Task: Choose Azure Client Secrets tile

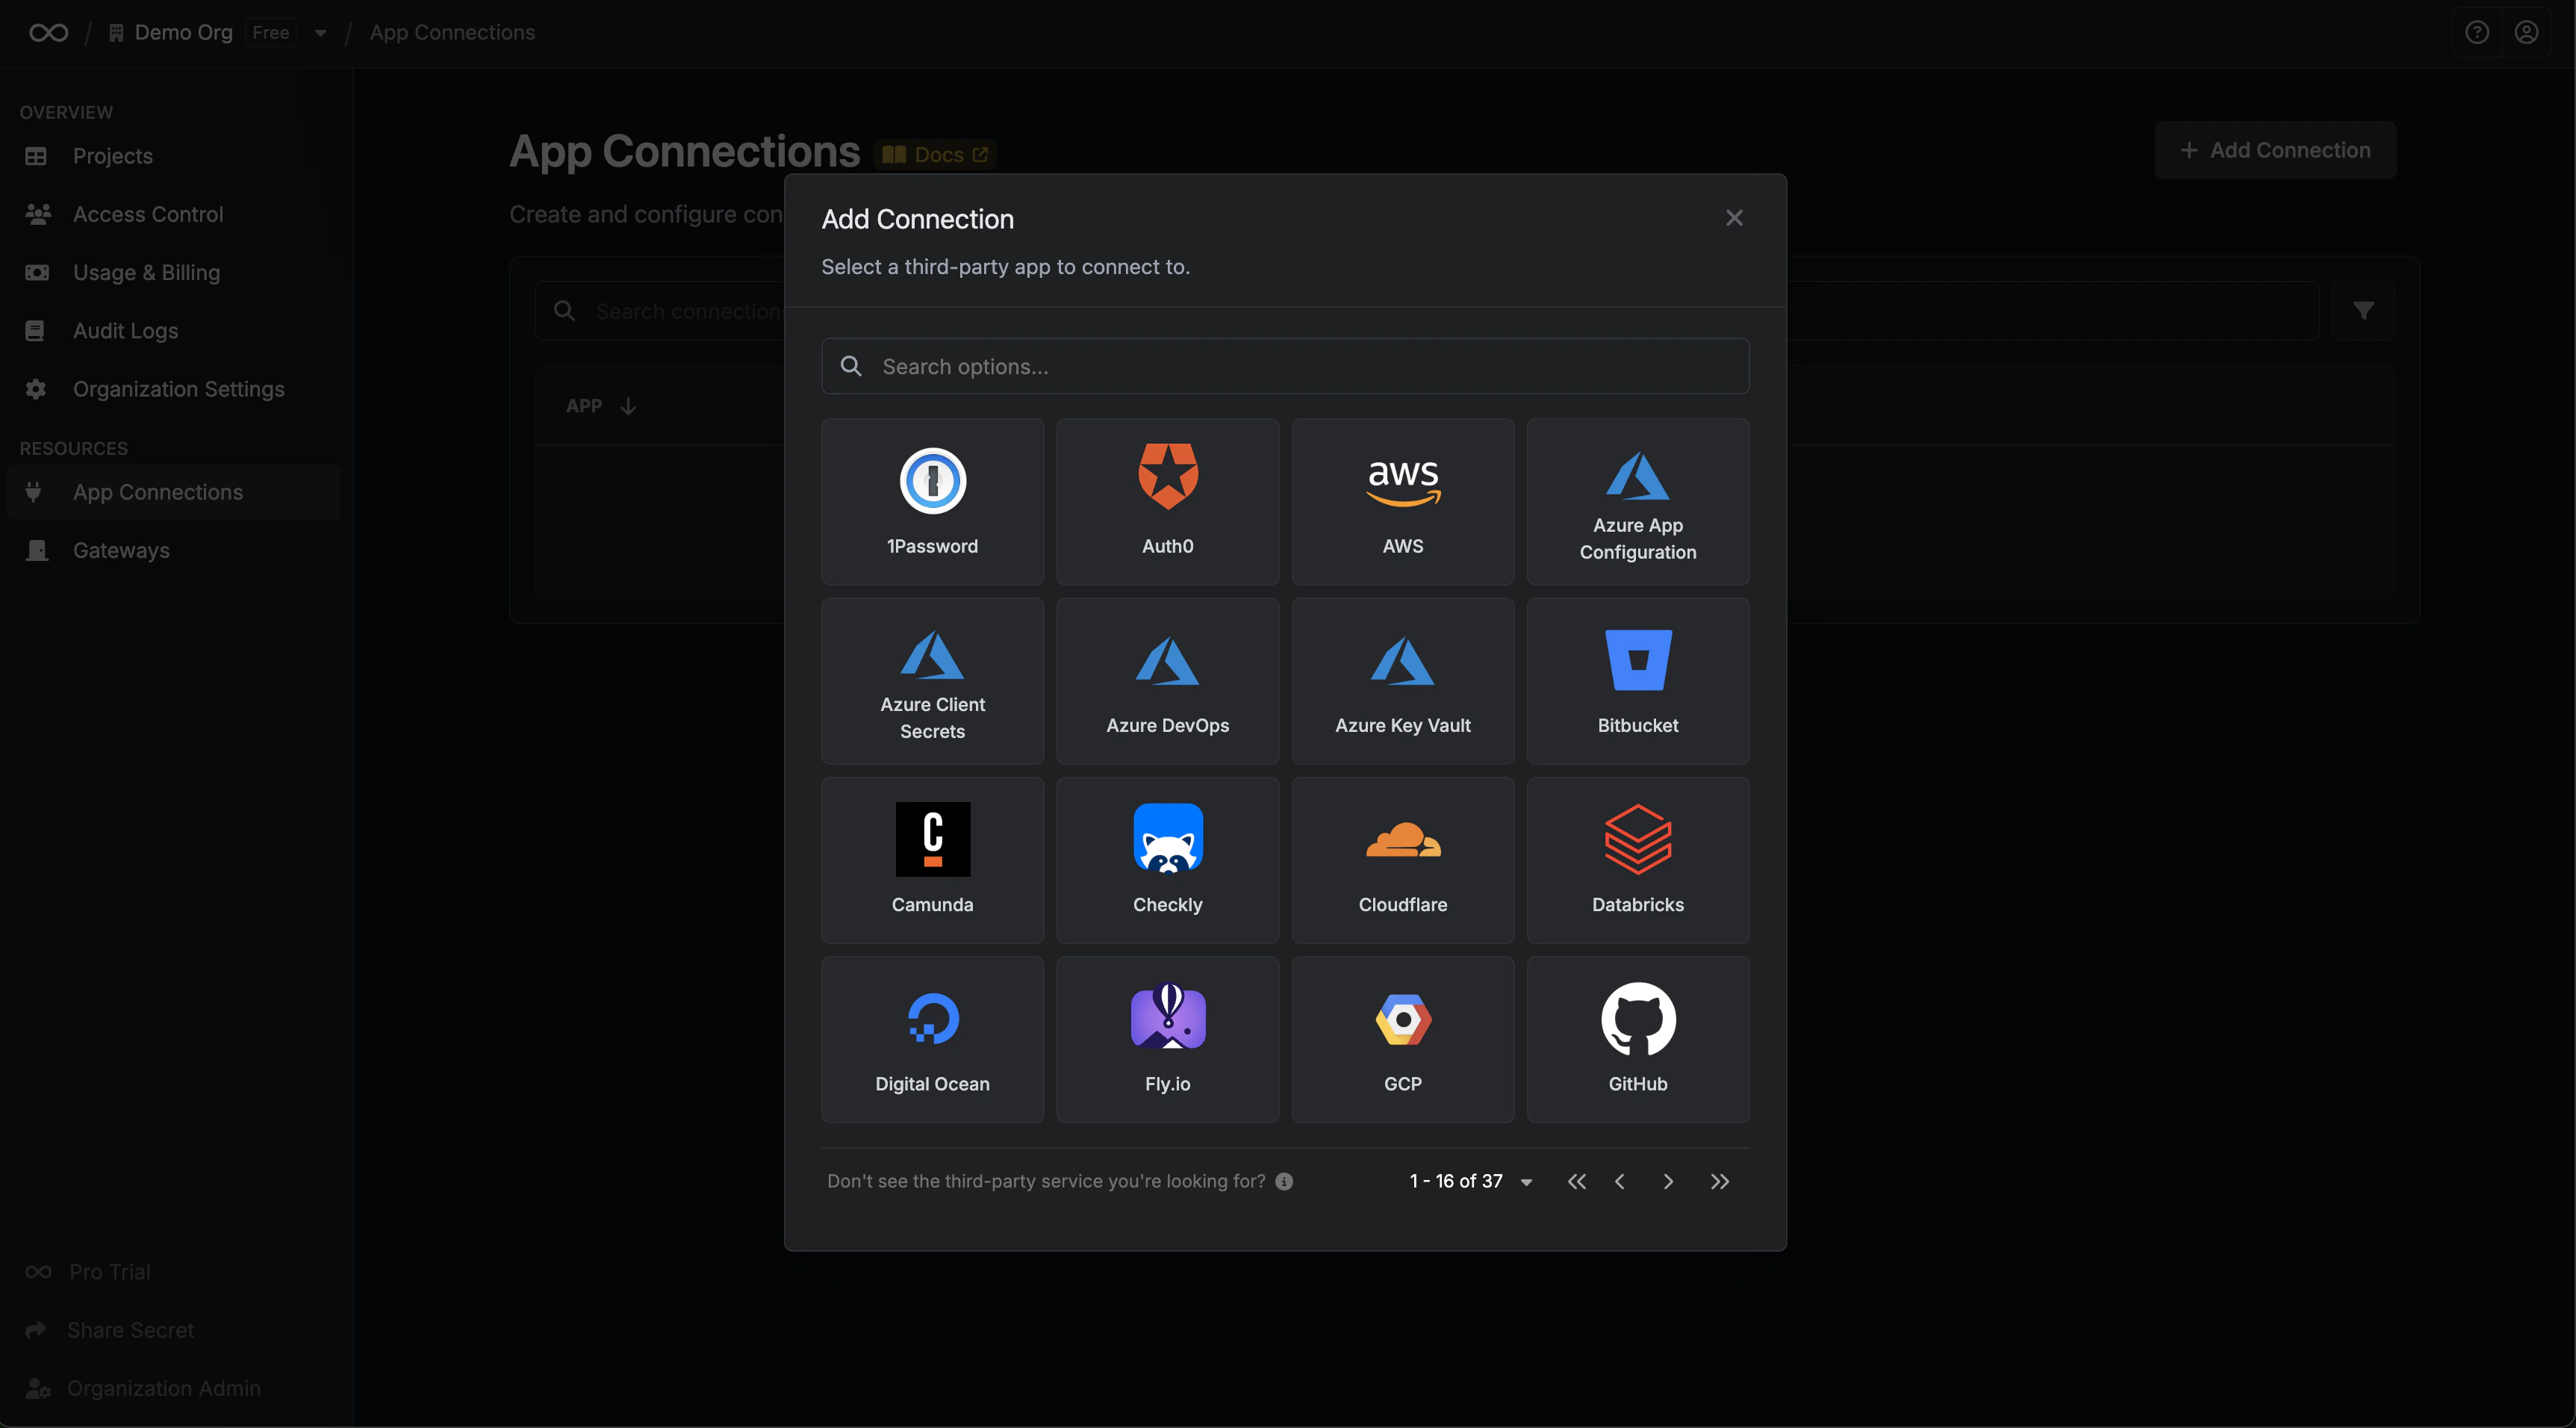Action: click(932, 681)
